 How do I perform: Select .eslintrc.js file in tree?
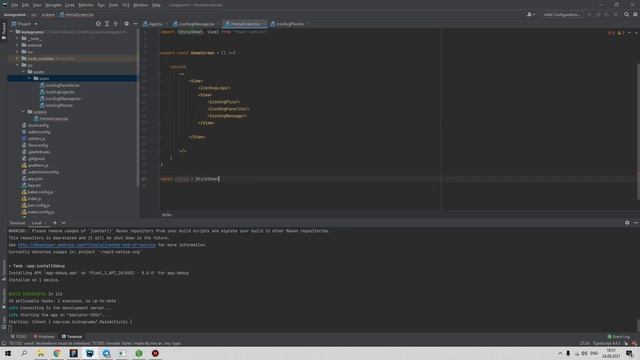(x=36, y=139)
